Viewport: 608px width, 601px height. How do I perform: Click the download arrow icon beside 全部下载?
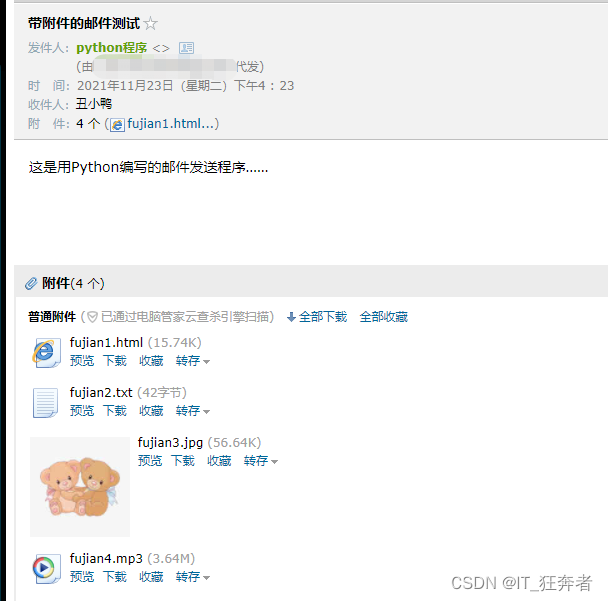tap(291, 318)
